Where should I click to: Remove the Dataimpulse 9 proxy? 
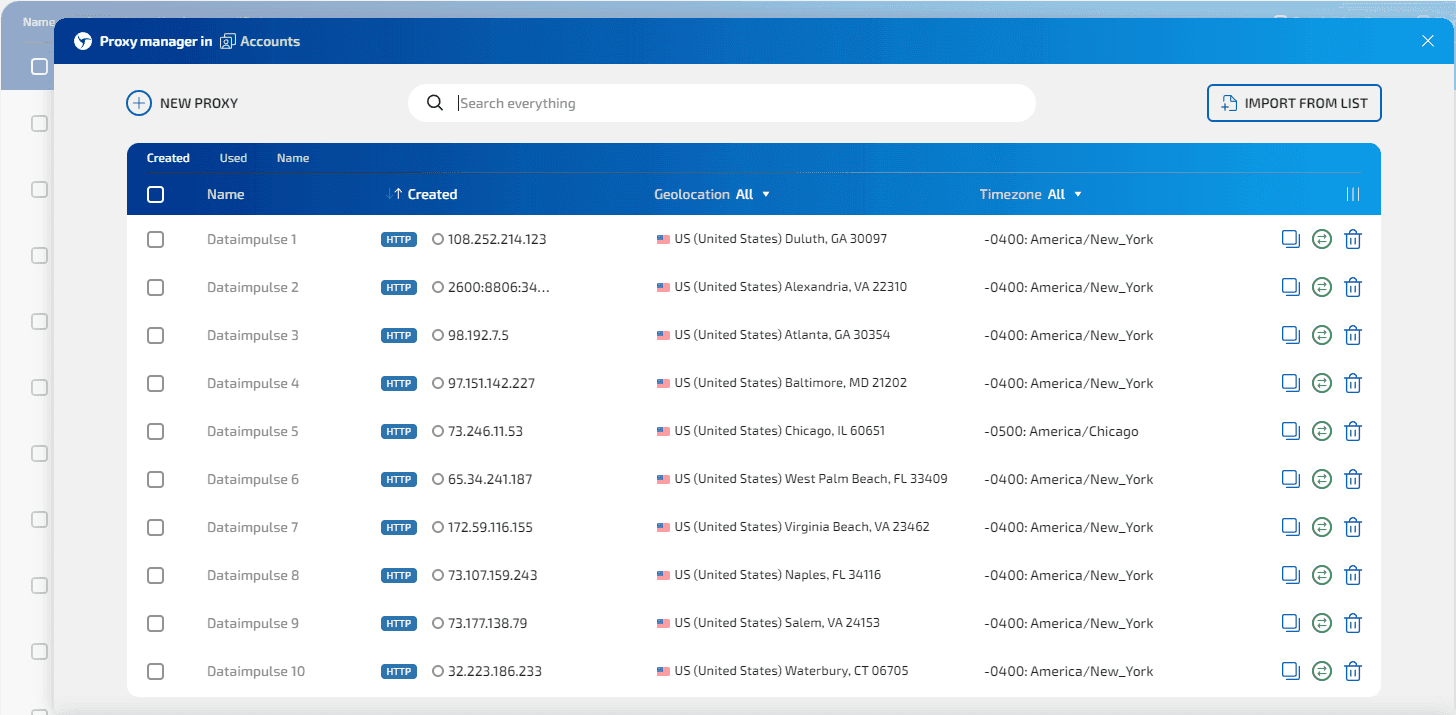[1353, 623]
